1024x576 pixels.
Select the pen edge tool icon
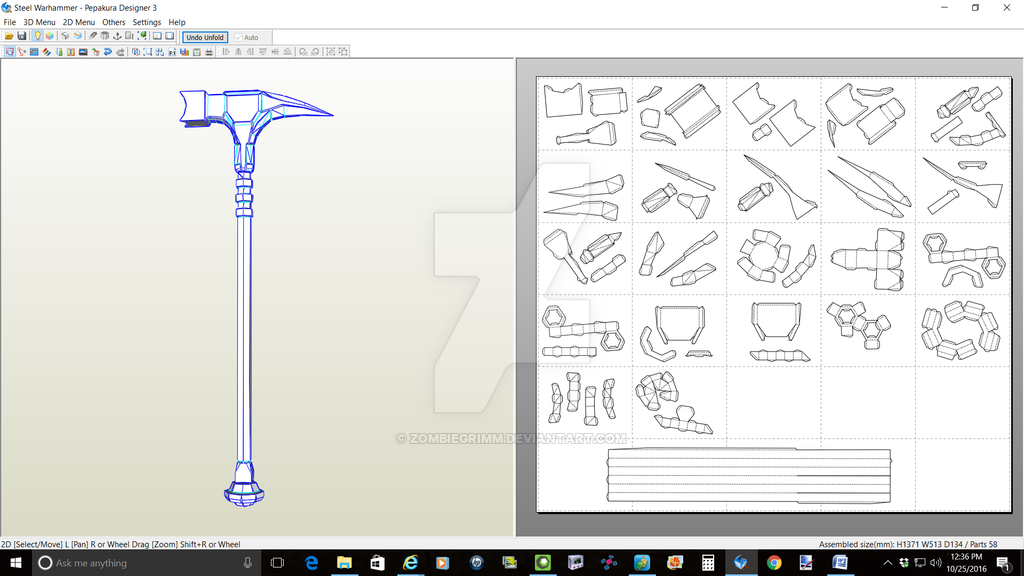(93, 36)
